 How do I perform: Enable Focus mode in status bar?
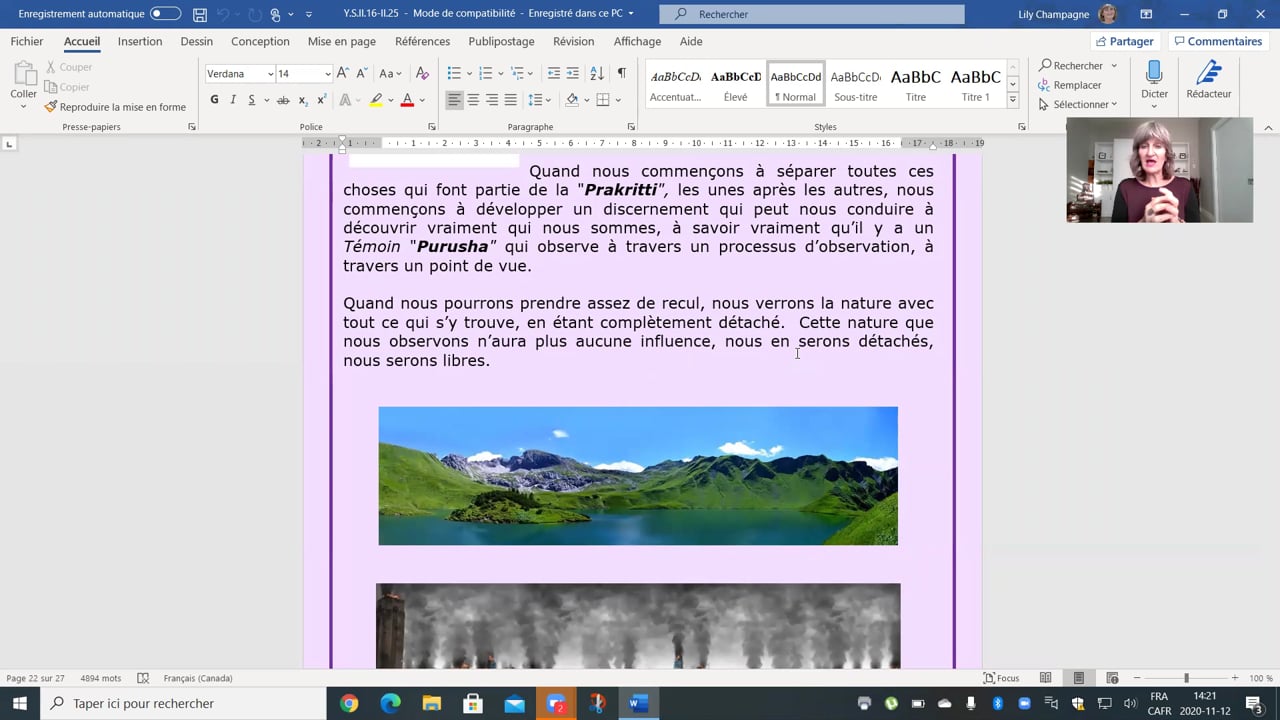pyautogui.click(x=1002, y=678)
